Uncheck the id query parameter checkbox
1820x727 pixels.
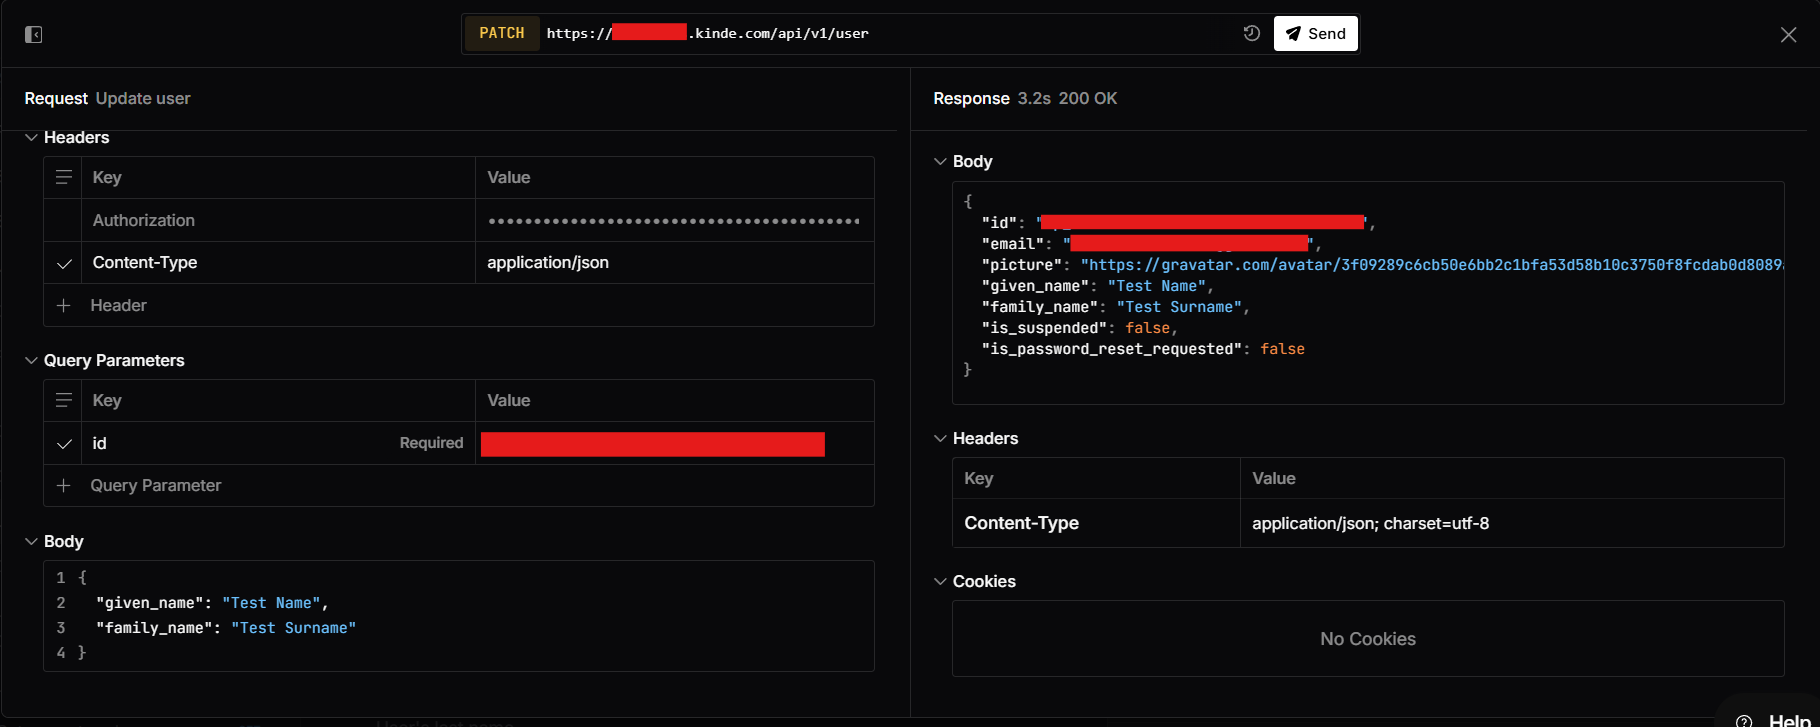[x=64, y=443]
